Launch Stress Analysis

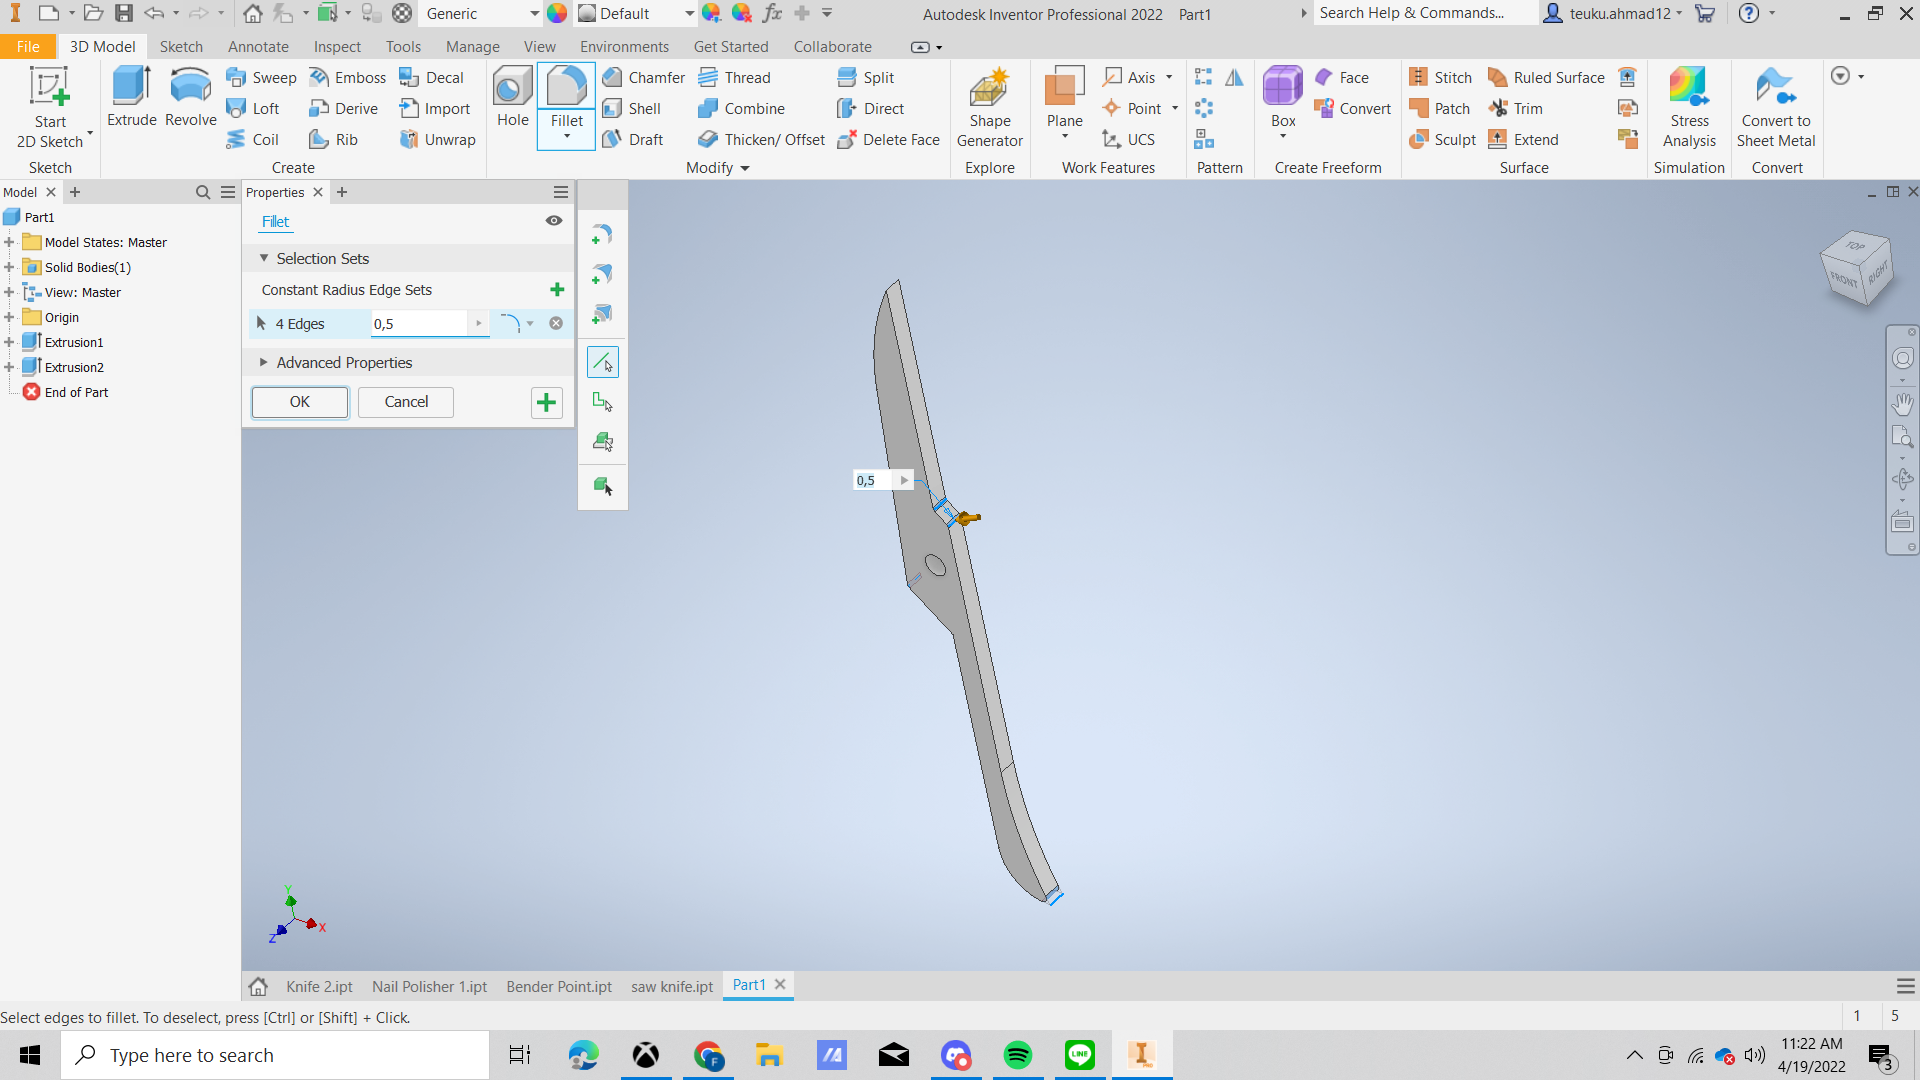coord(1689,108)
